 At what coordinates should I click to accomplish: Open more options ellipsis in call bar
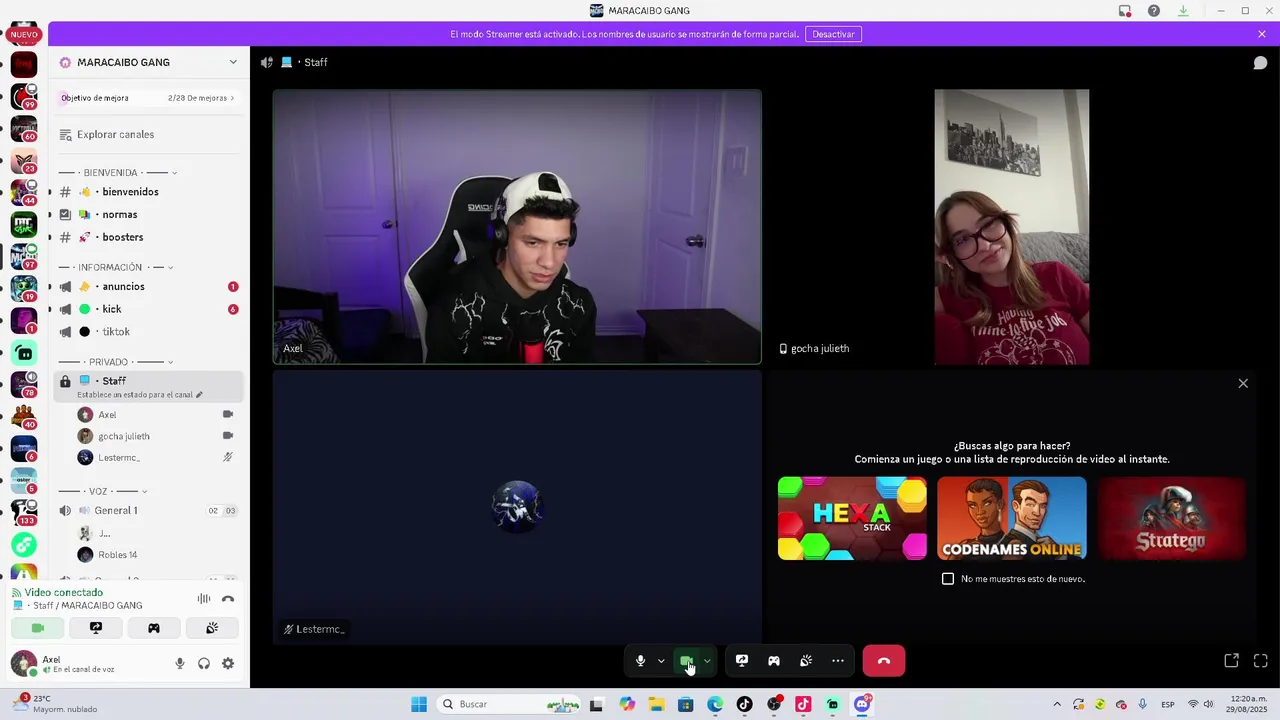pyautogui.click(x=838, y=661)
